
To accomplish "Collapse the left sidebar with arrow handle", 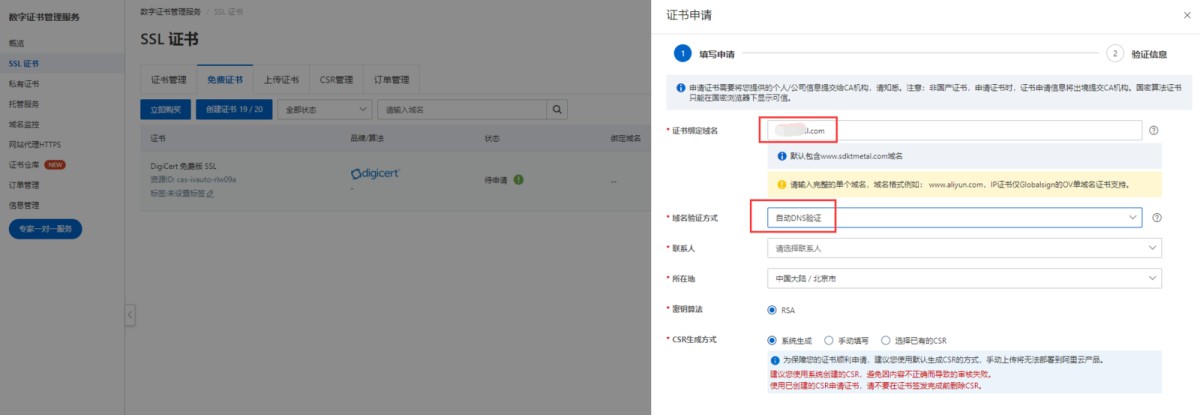I will 130,315.
